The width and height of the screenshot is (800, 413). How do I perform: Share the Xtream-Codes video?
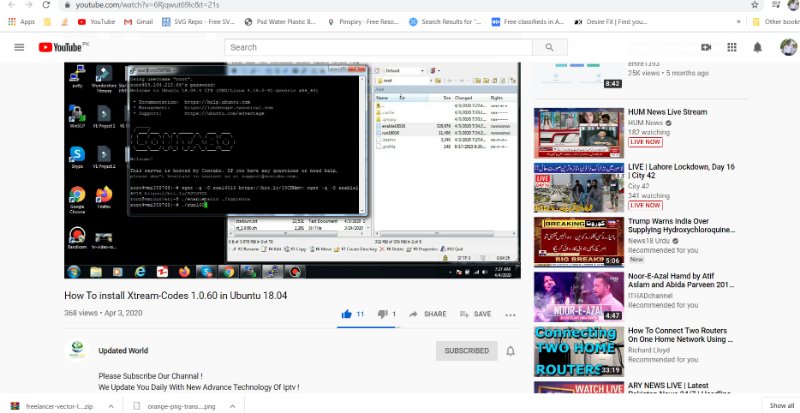tap(427, 314)
